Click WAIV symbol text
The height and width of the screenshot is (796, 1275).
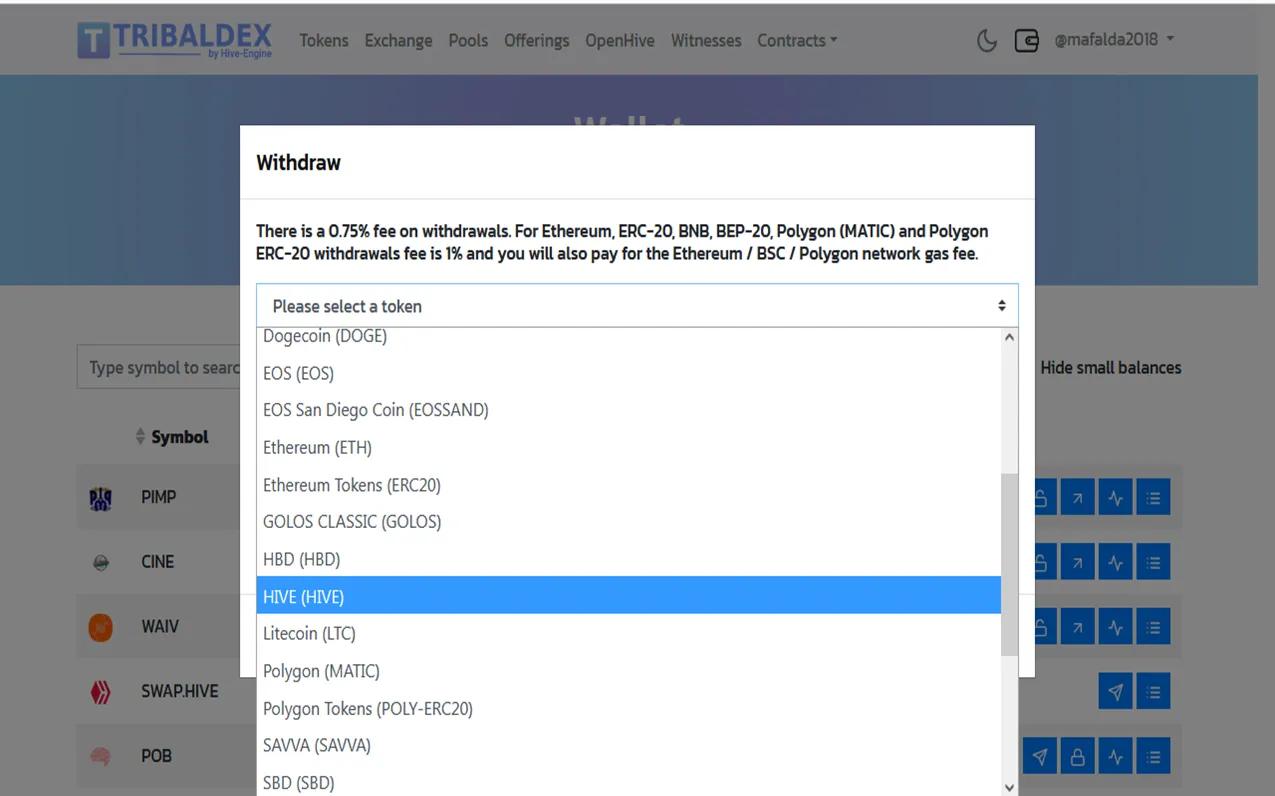160,627
